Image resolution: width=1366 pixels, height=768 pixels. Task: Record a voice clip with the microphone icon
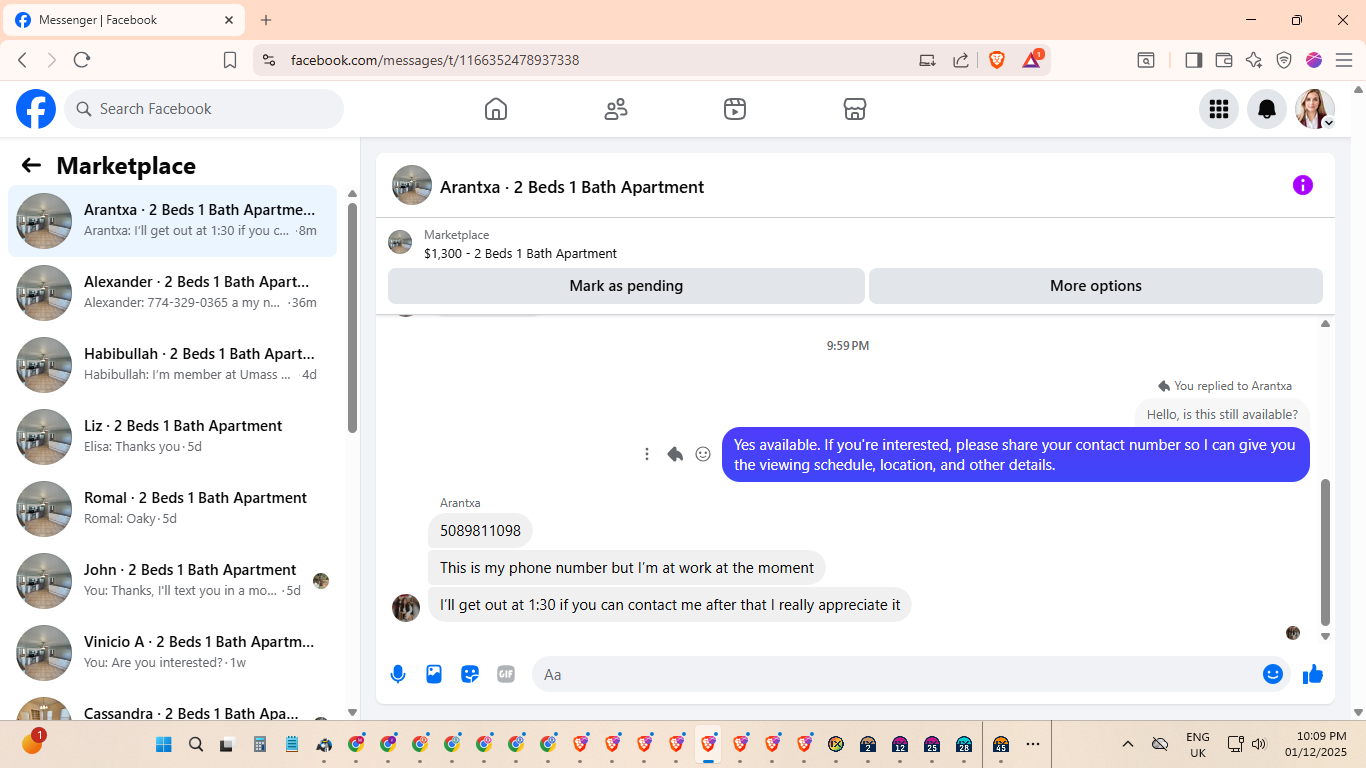pyautogui.click(x=398, y=674)
